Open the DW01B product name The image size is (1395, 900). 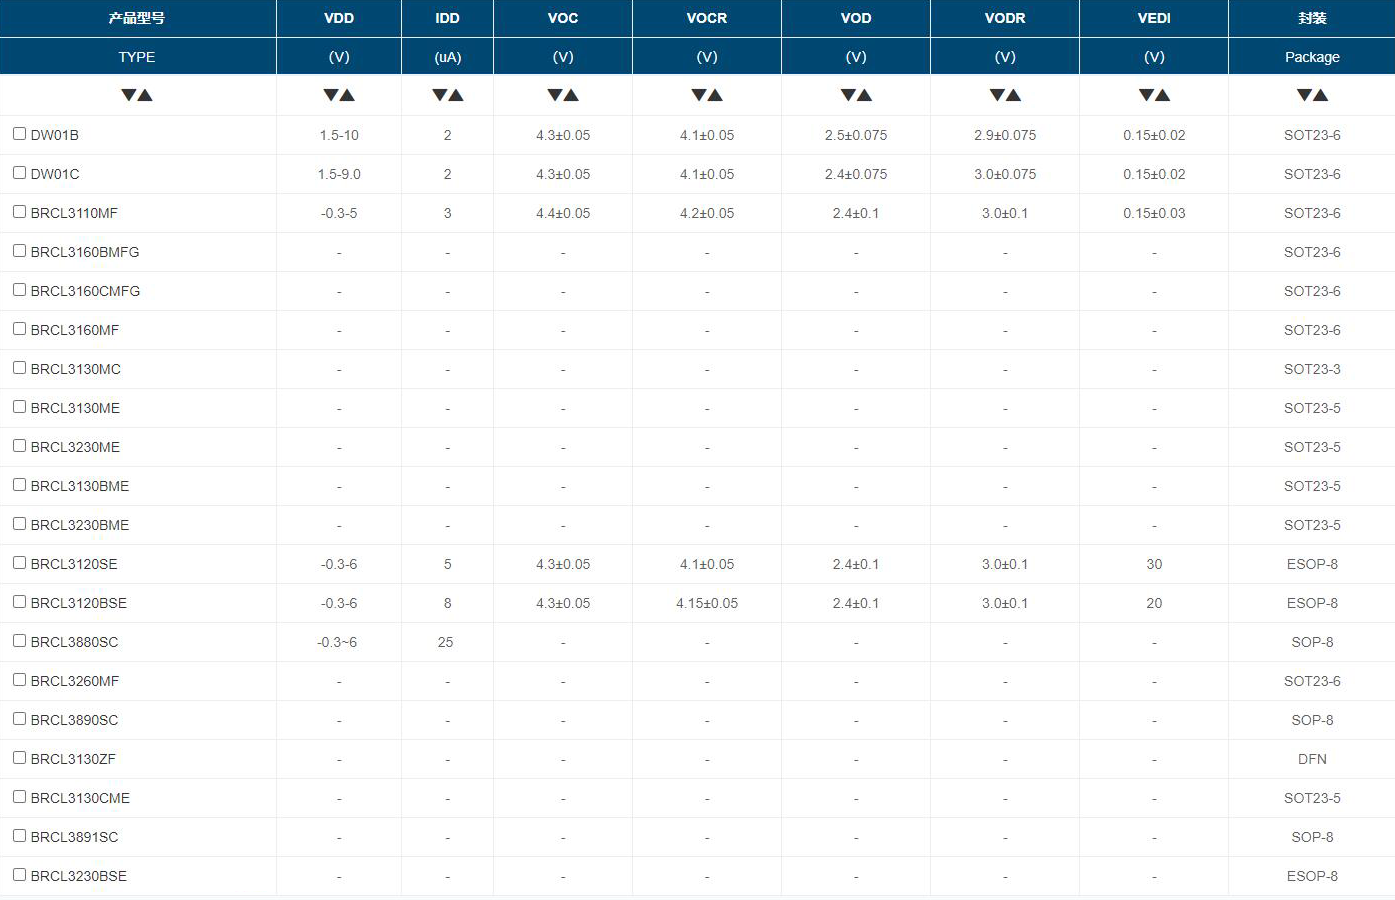pos(55,135)
